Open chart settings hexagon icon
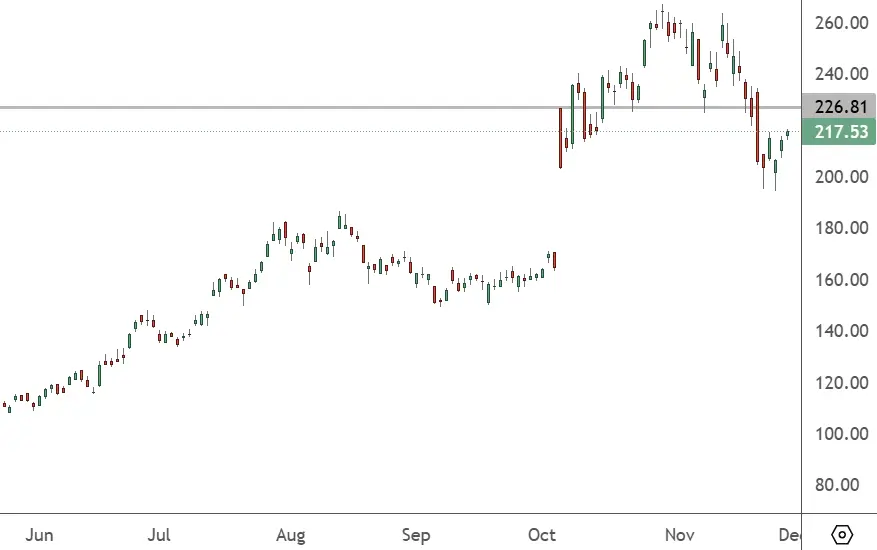The image size is (877, 550). point(842,534)
